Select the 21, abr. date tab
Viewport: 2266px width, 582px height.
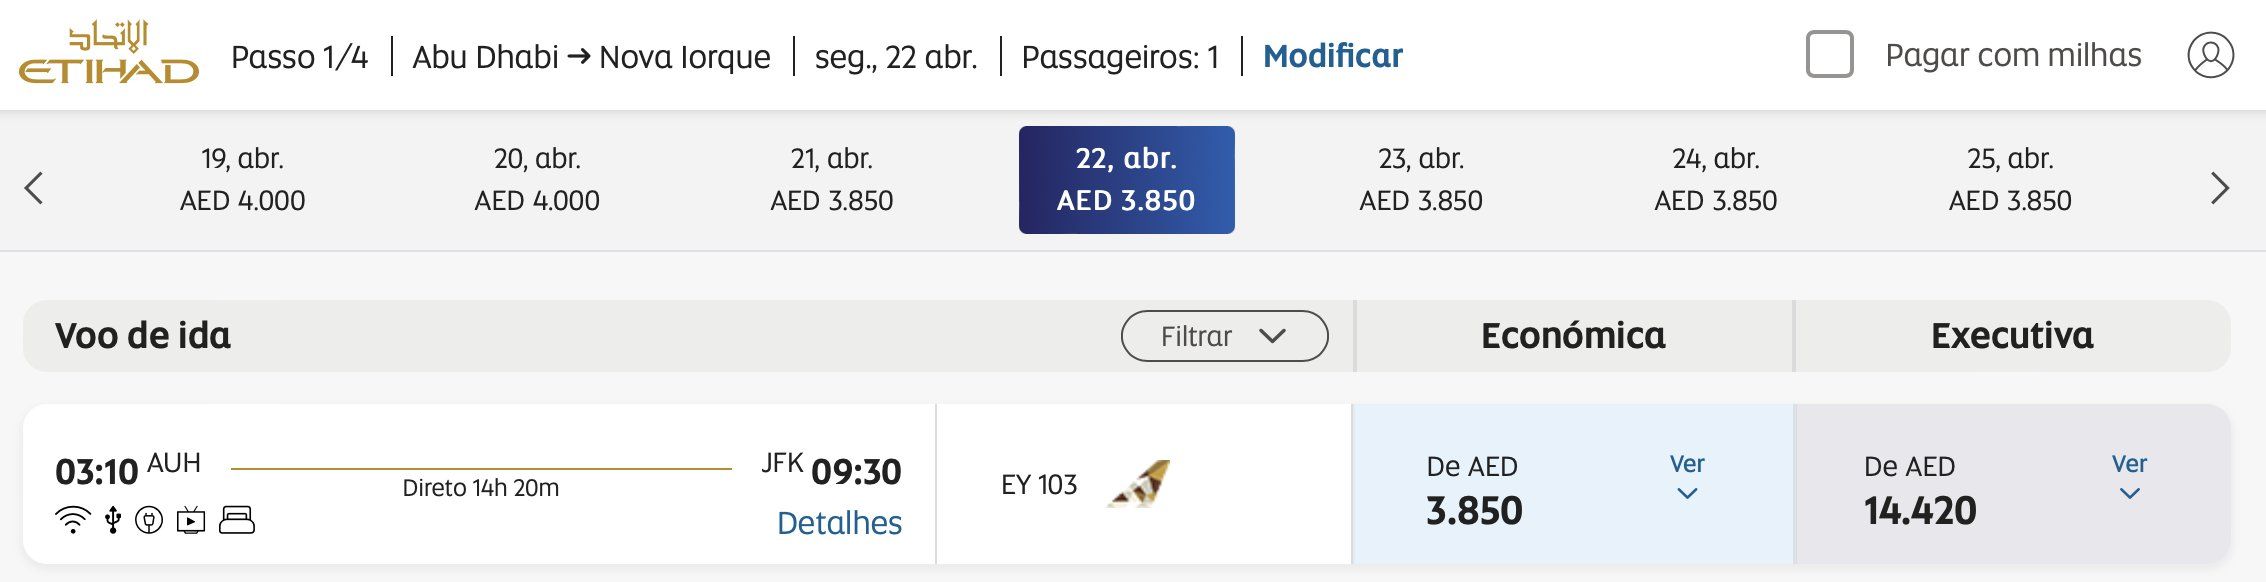832,180
